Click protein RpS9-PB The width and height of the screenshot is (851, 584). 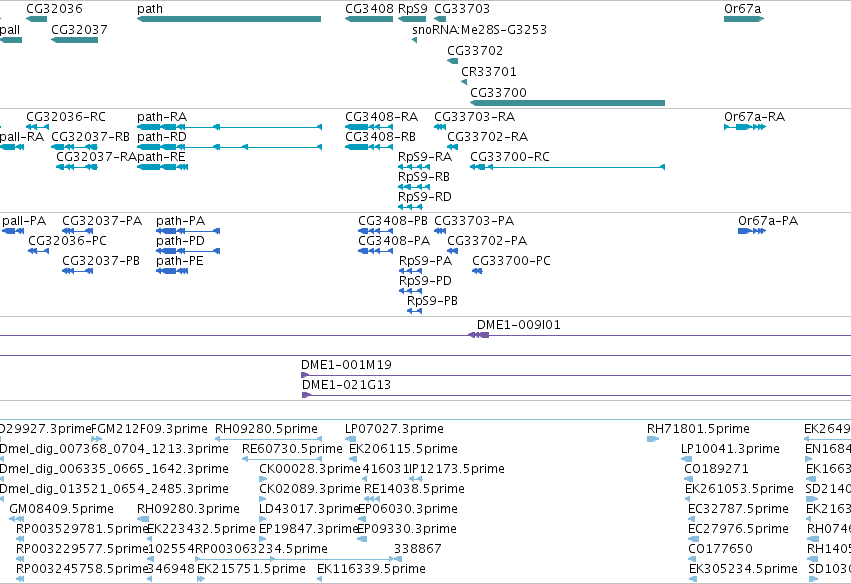tap(415, 312)
